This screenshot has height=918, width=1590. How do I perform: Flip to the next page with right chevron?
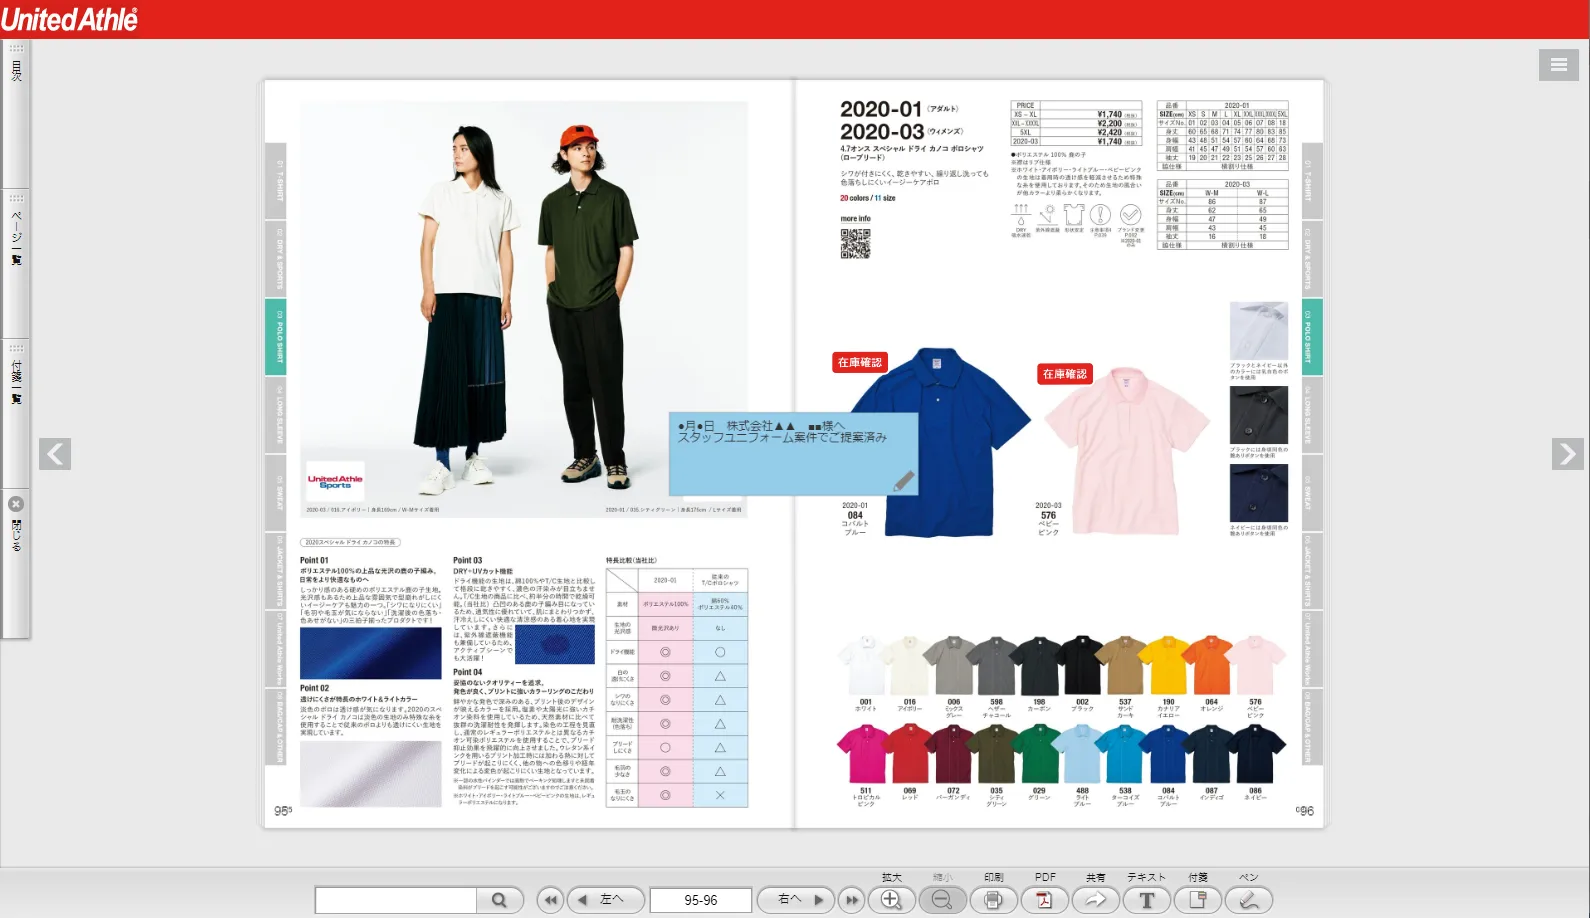[x=1568, y=454]
